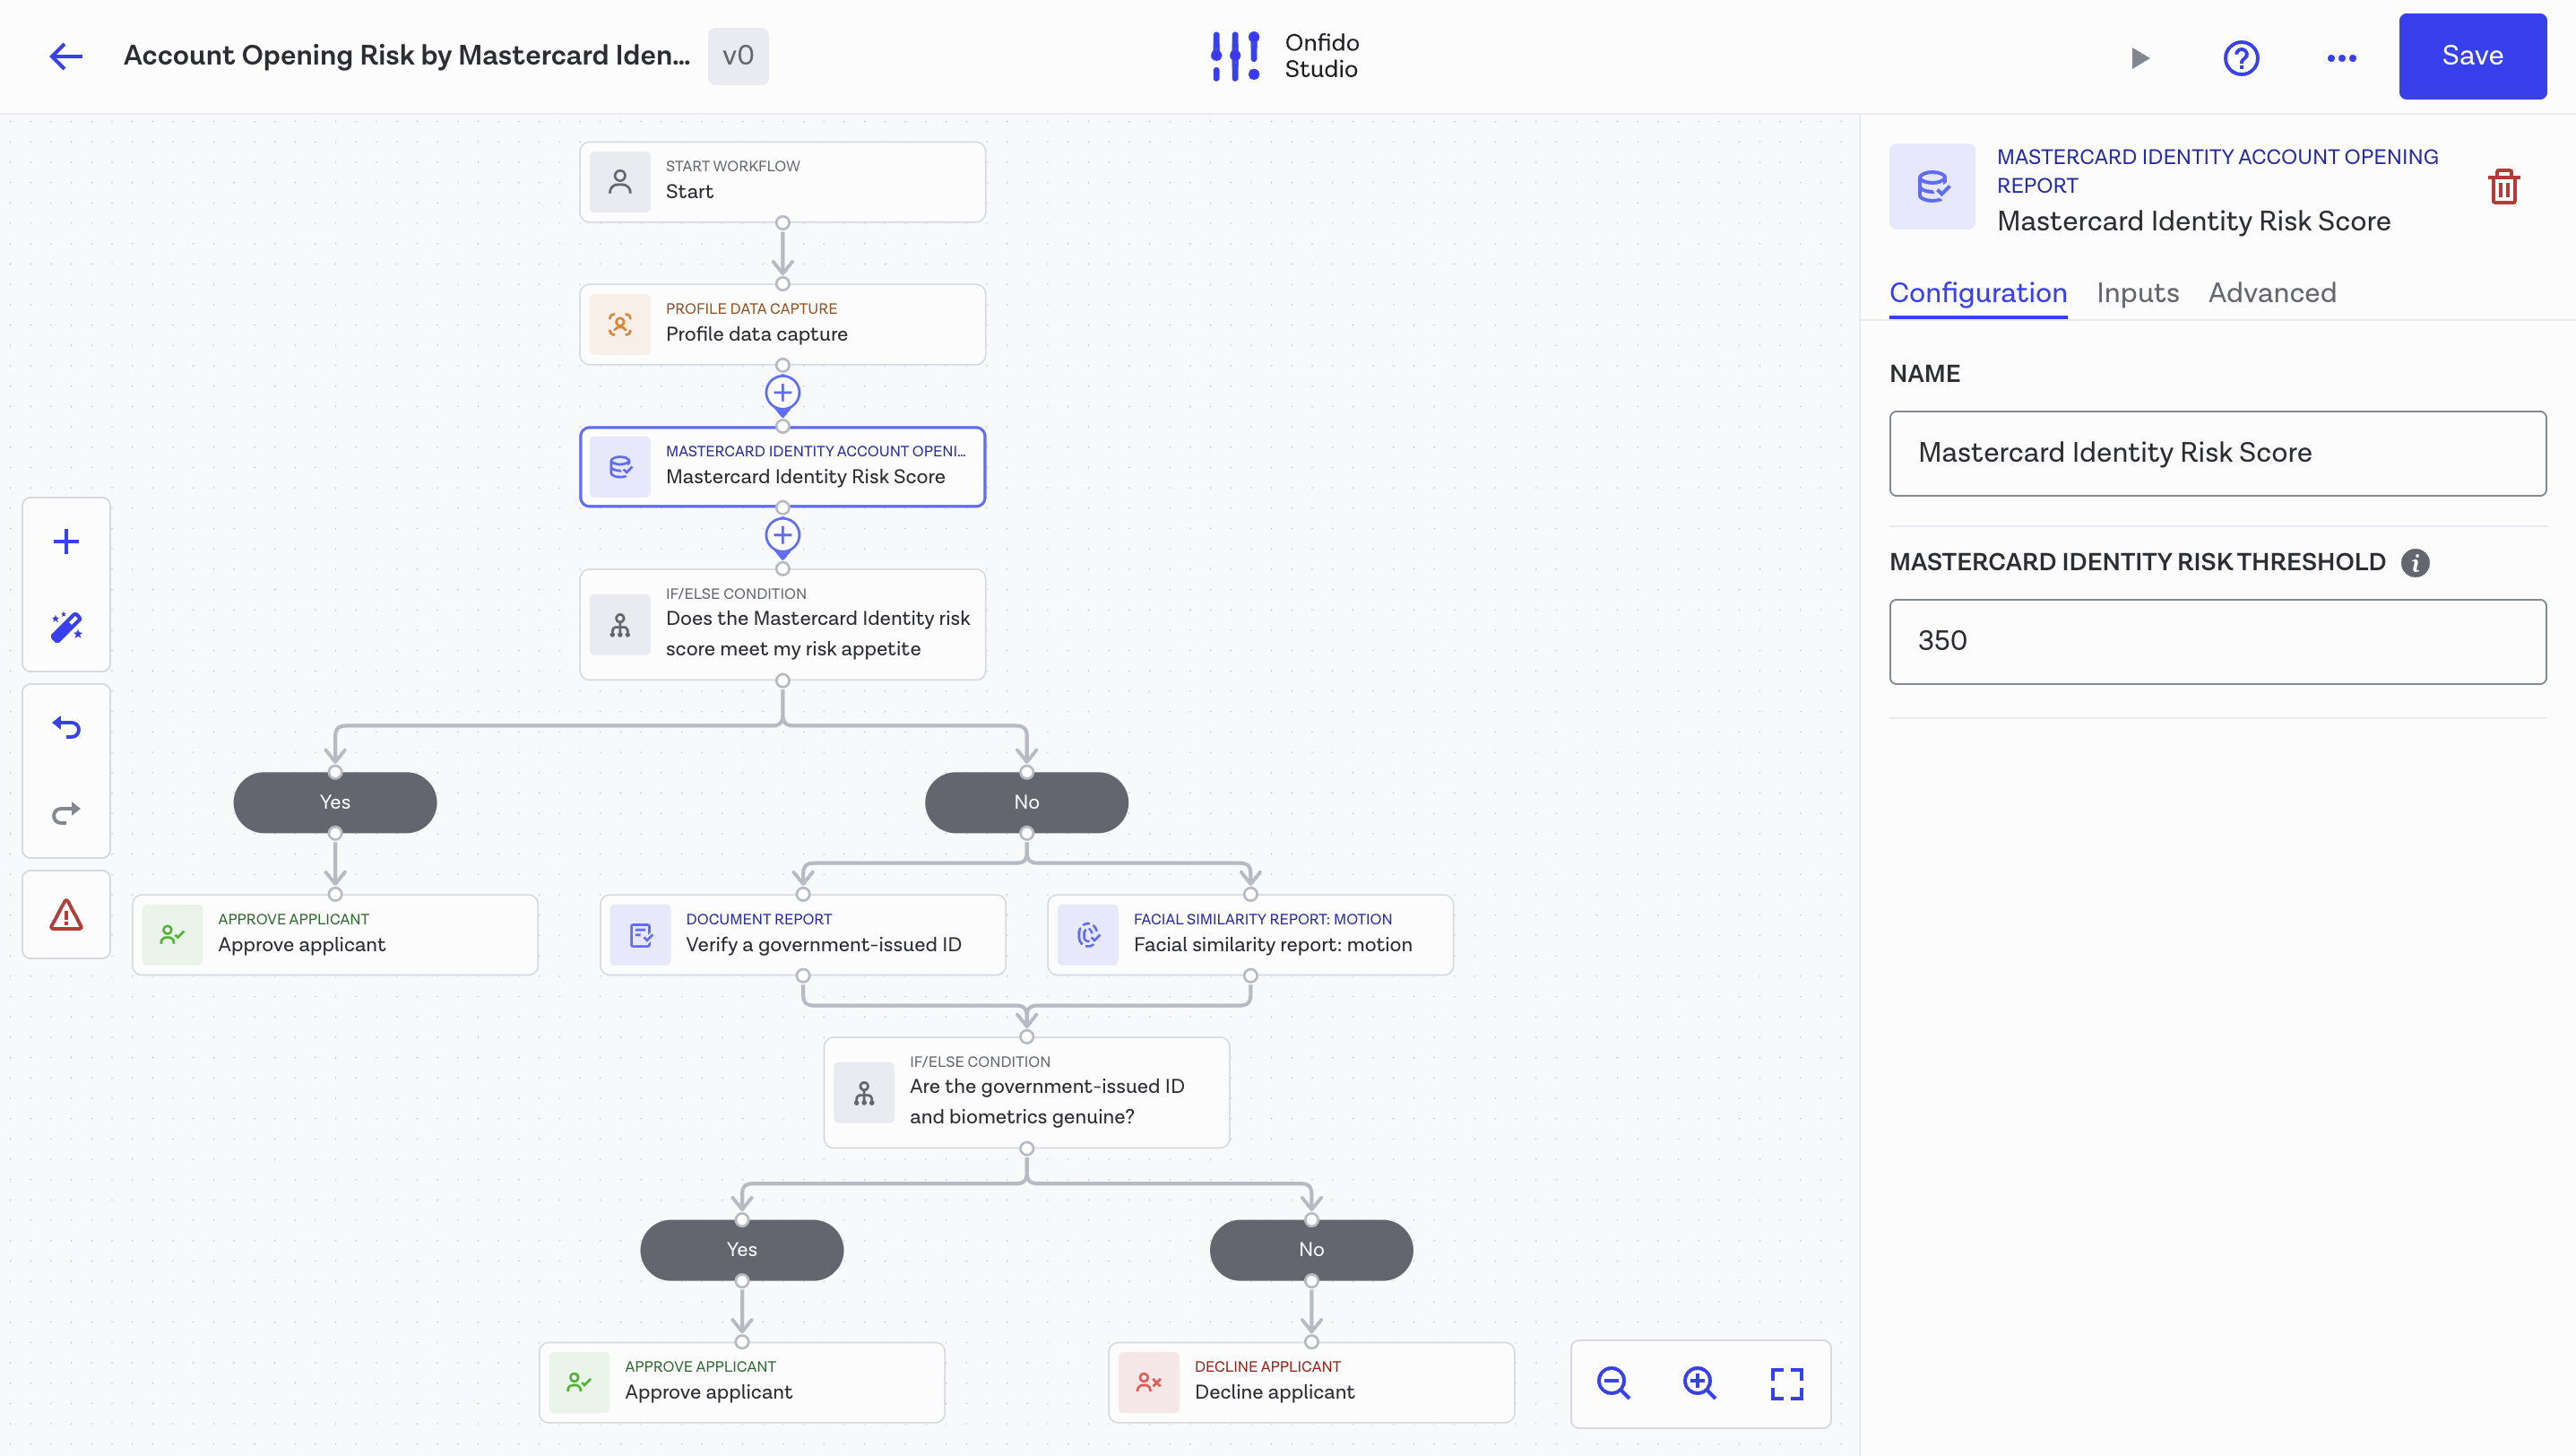Select the Profile data capture node
Image resolution: width=2576 pixels, height=1456 pixels.
click(782, 324)
